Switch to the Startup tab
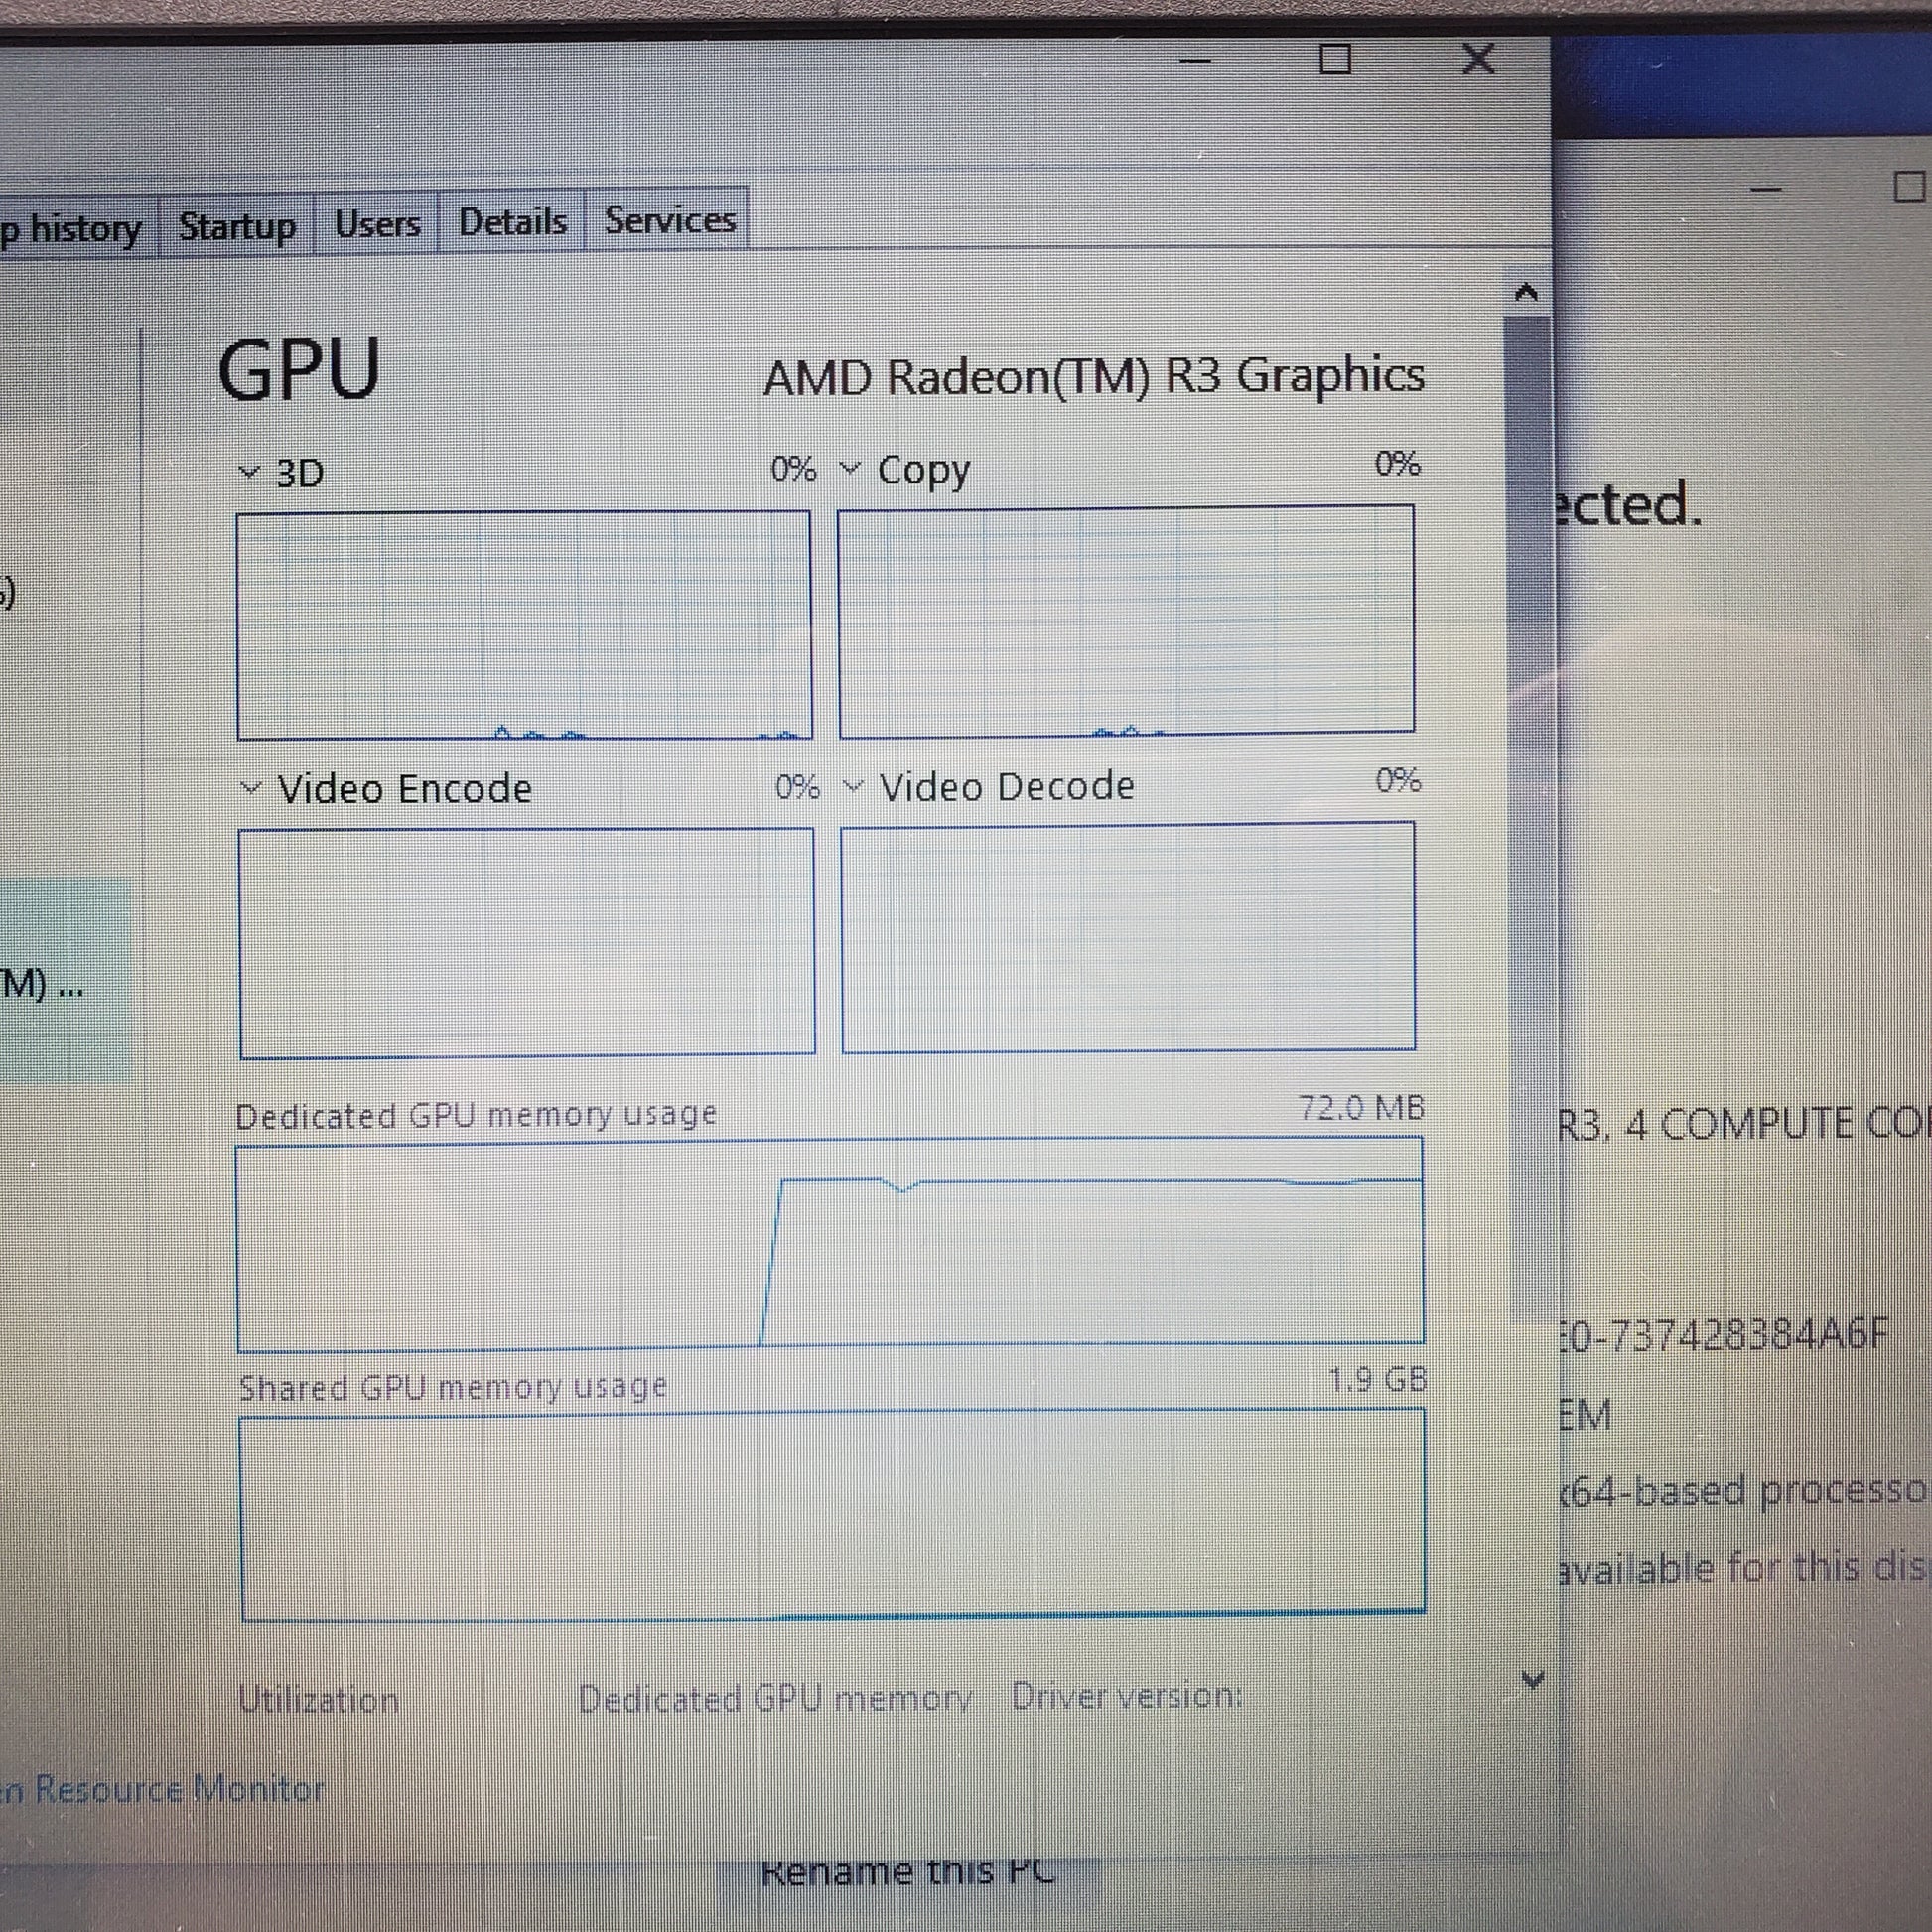1932x1932 pixels. (237, 226)
